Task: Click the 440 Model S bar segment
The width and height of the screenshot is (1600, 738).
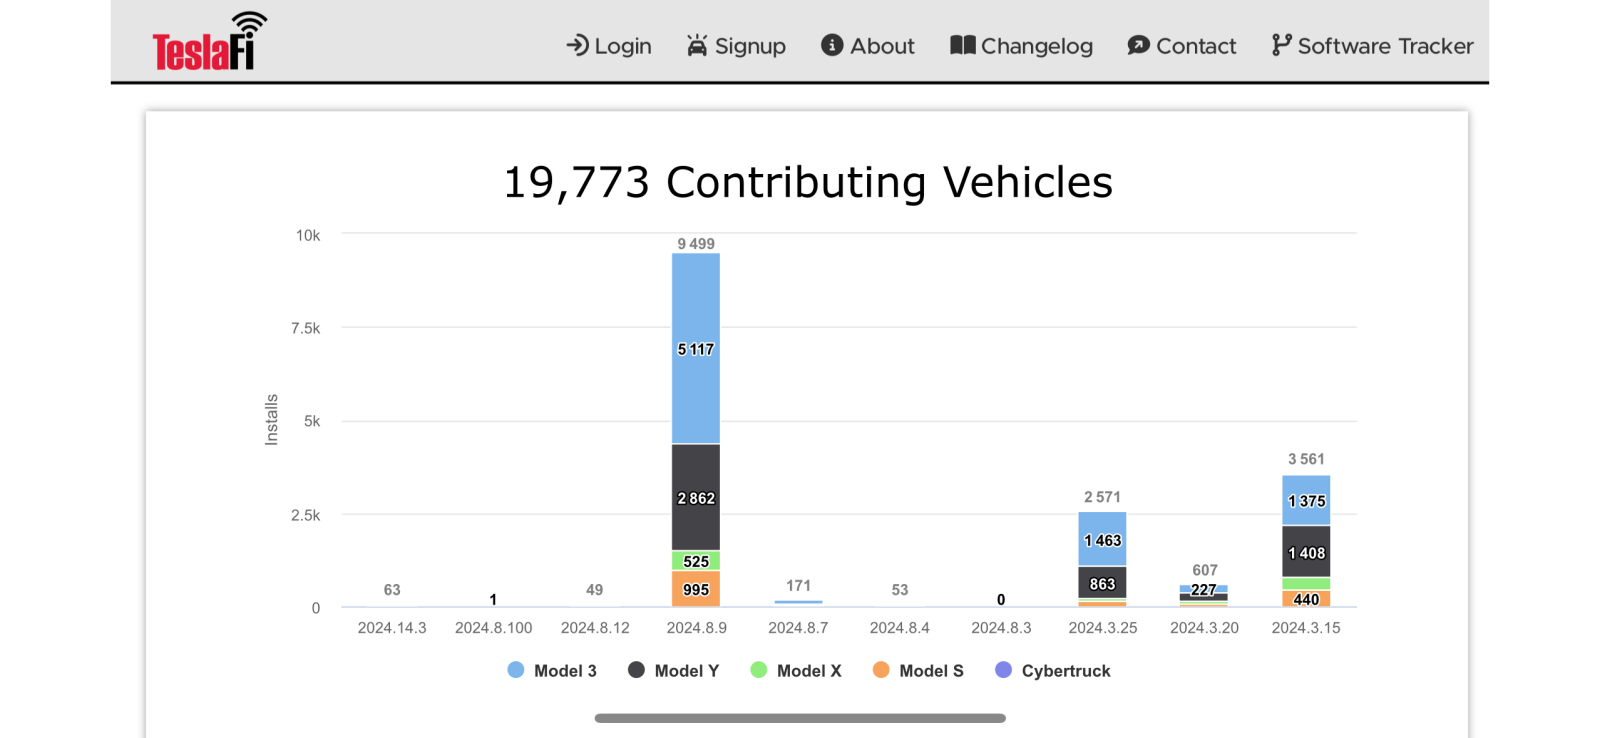Action: point(1306,599)
